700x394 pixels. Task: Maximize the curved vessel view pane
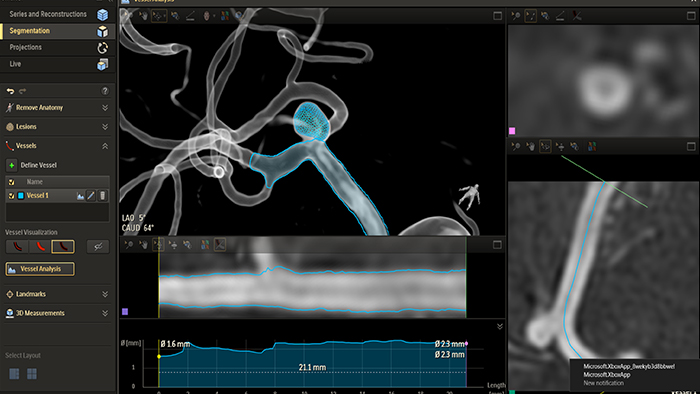(691, 146)
